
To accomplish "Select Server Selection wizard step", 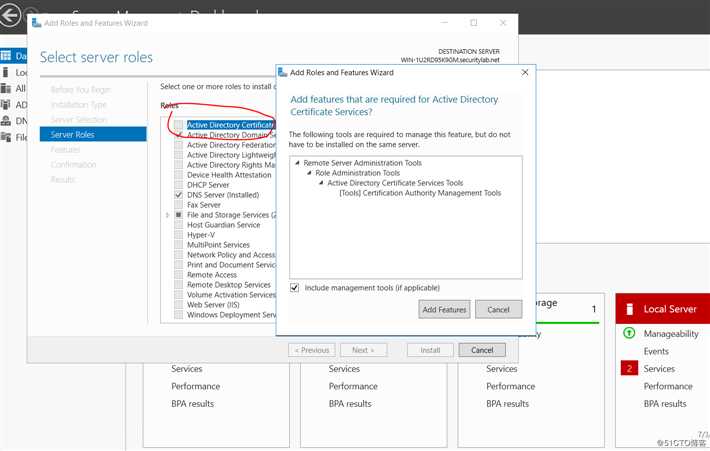I will (x=79, y=120).
